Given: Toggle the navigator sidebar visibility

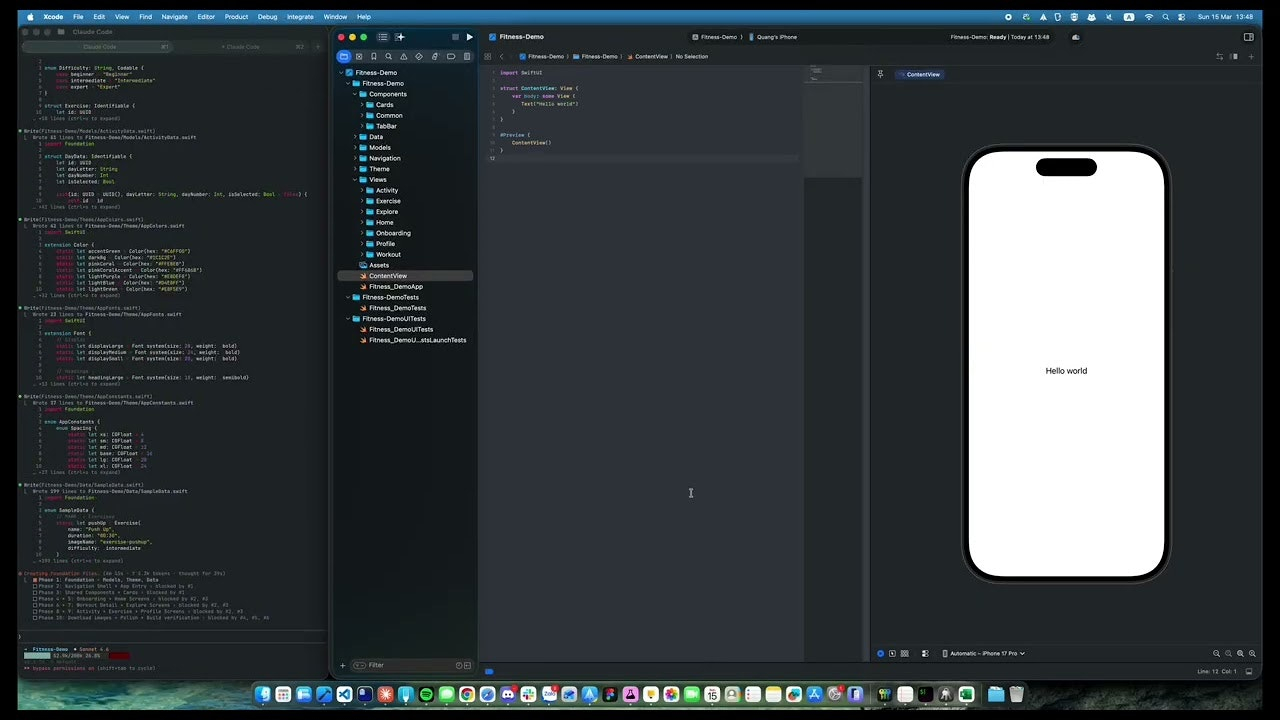Looking at the screenshot, I should pos(382,37).
